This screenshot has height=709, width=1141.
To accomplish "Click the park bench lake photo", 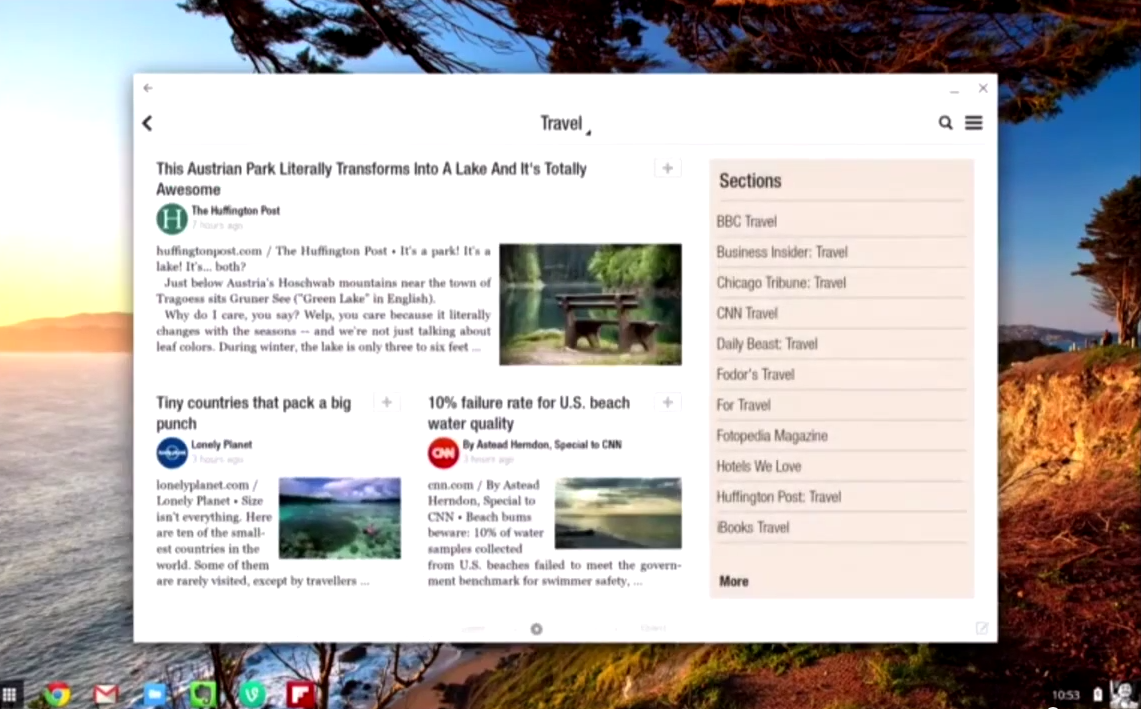I will [x=590, y=304].
